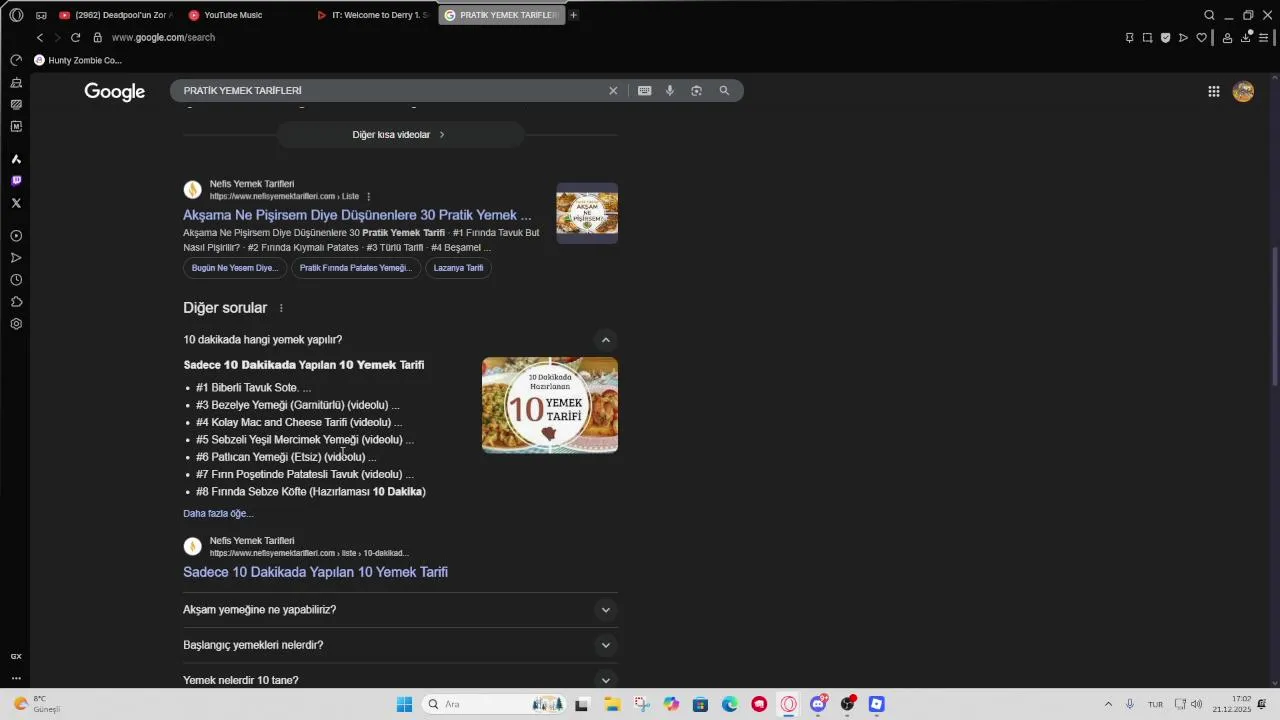The width and height of the screenshot is (1280, 720).
Task: Select PRATİK YEMEK TARİFLERİ tab
Action: [502, 15]
